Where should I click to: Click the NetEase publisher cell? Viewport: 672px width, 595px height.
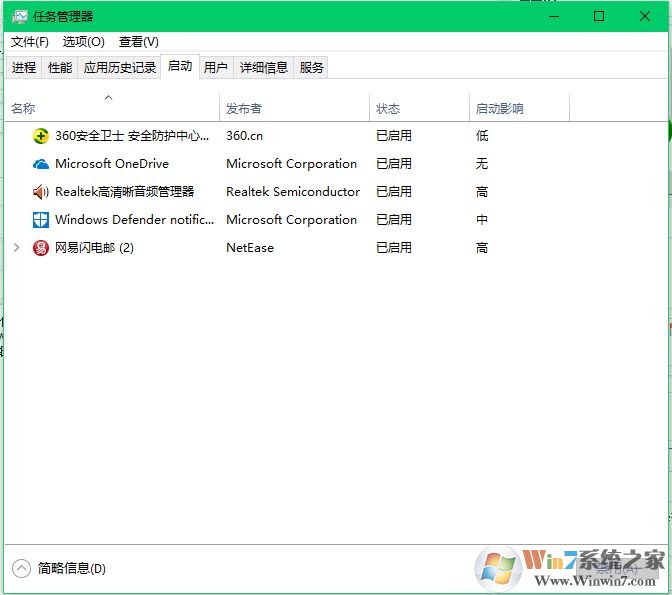(250, 248)
